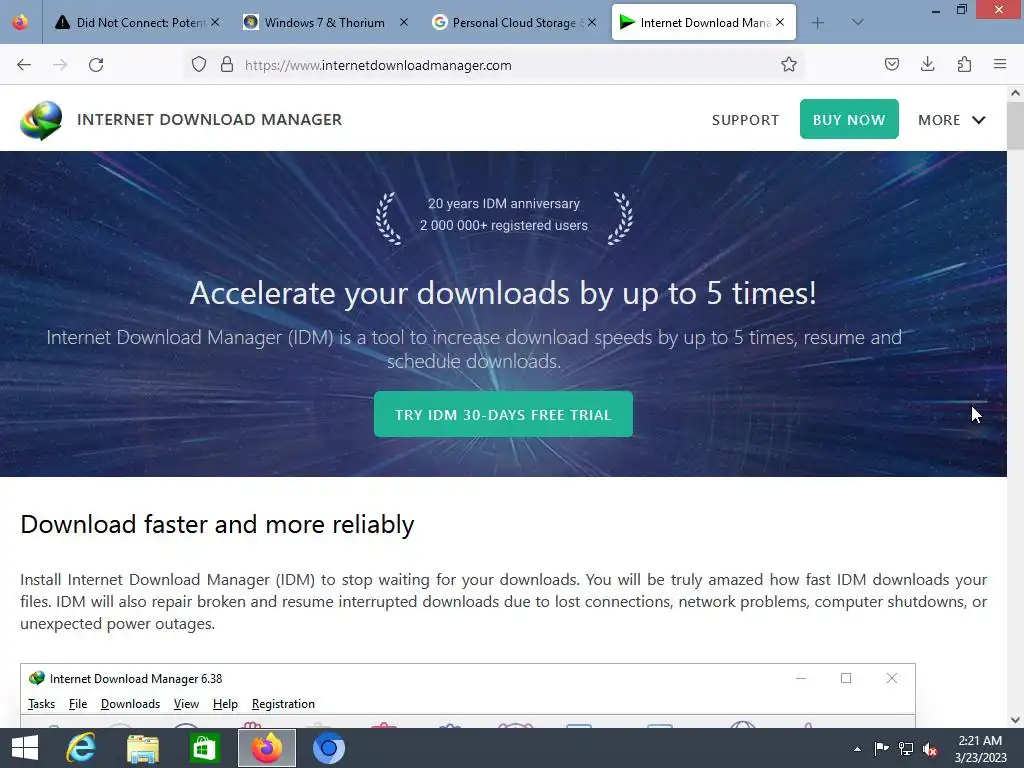Show hidden system tray icons

click(857, 749)
